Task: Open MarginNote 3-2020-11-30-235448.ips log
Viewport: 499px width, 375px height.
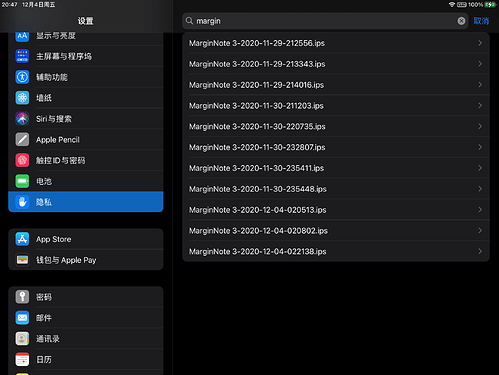Action: click(x=336, y=189)
